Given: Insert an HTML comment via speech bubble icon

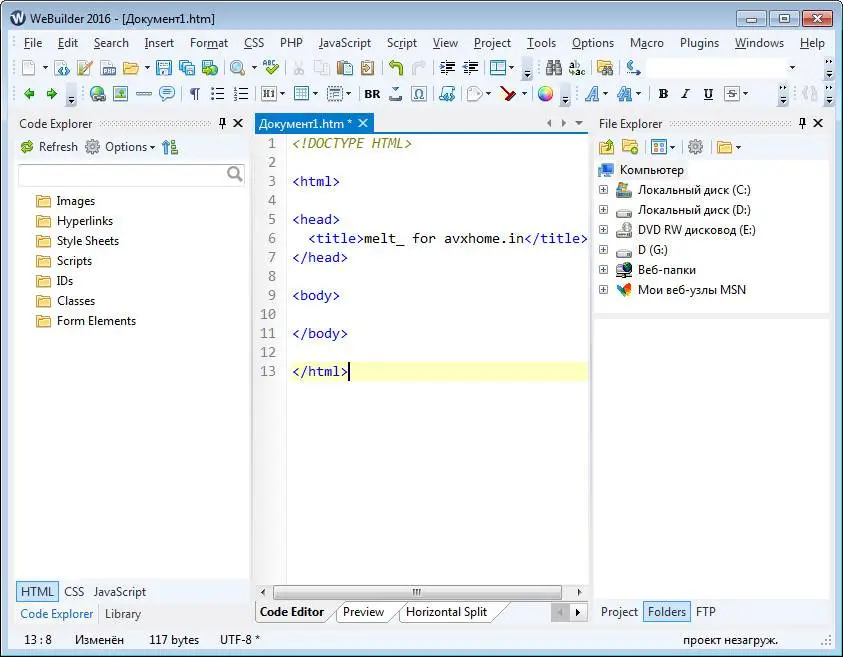Looking at the screenshot, I should (x=166, y=94).
